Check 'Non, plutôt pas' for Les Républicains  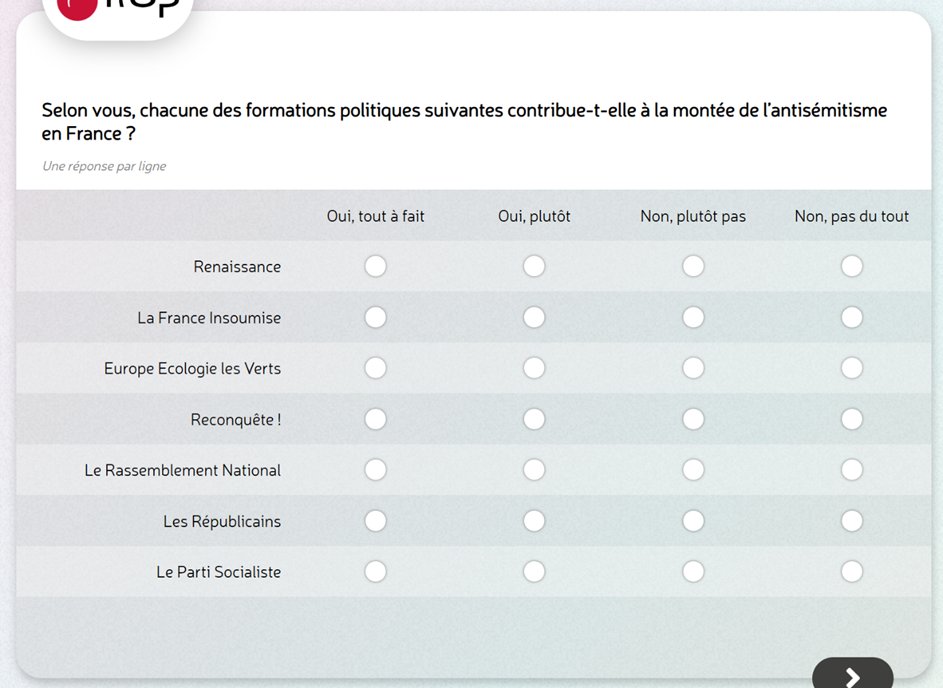[693, 521]
